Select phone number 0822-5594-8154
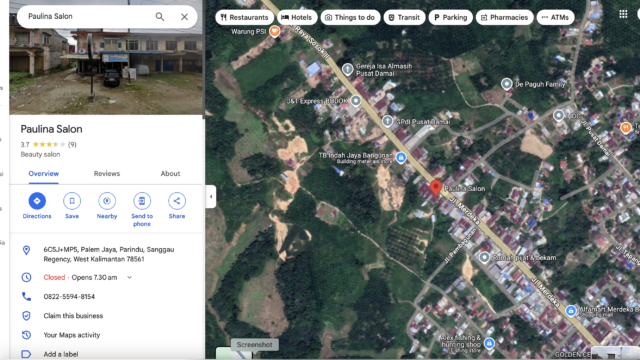The width and height of the screenshot is (640, 360). click(69, 297)
